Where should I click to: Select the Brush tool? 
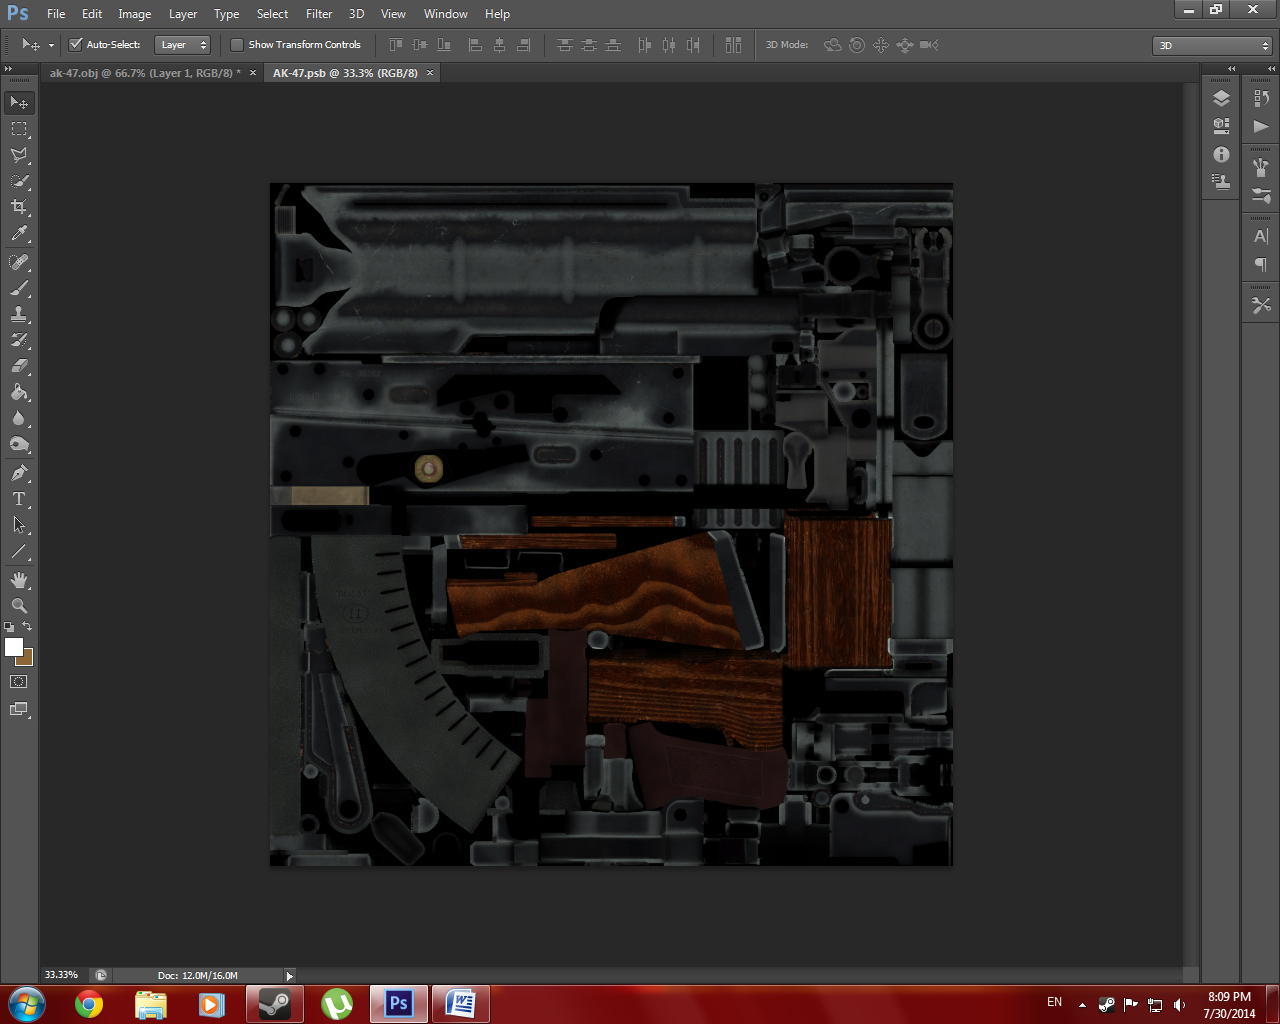click(19, 288)
